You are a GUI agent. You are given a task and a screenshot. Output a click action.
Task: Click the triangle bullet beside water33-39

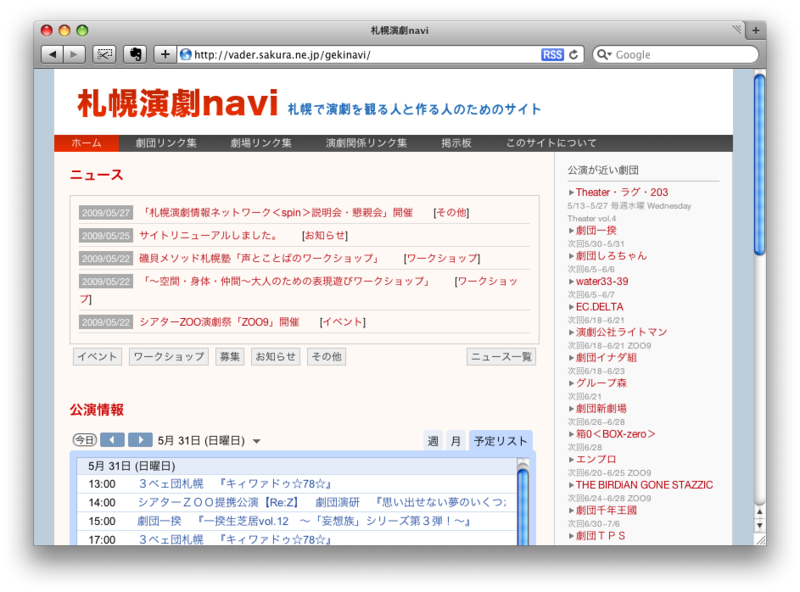click(571, 282)
